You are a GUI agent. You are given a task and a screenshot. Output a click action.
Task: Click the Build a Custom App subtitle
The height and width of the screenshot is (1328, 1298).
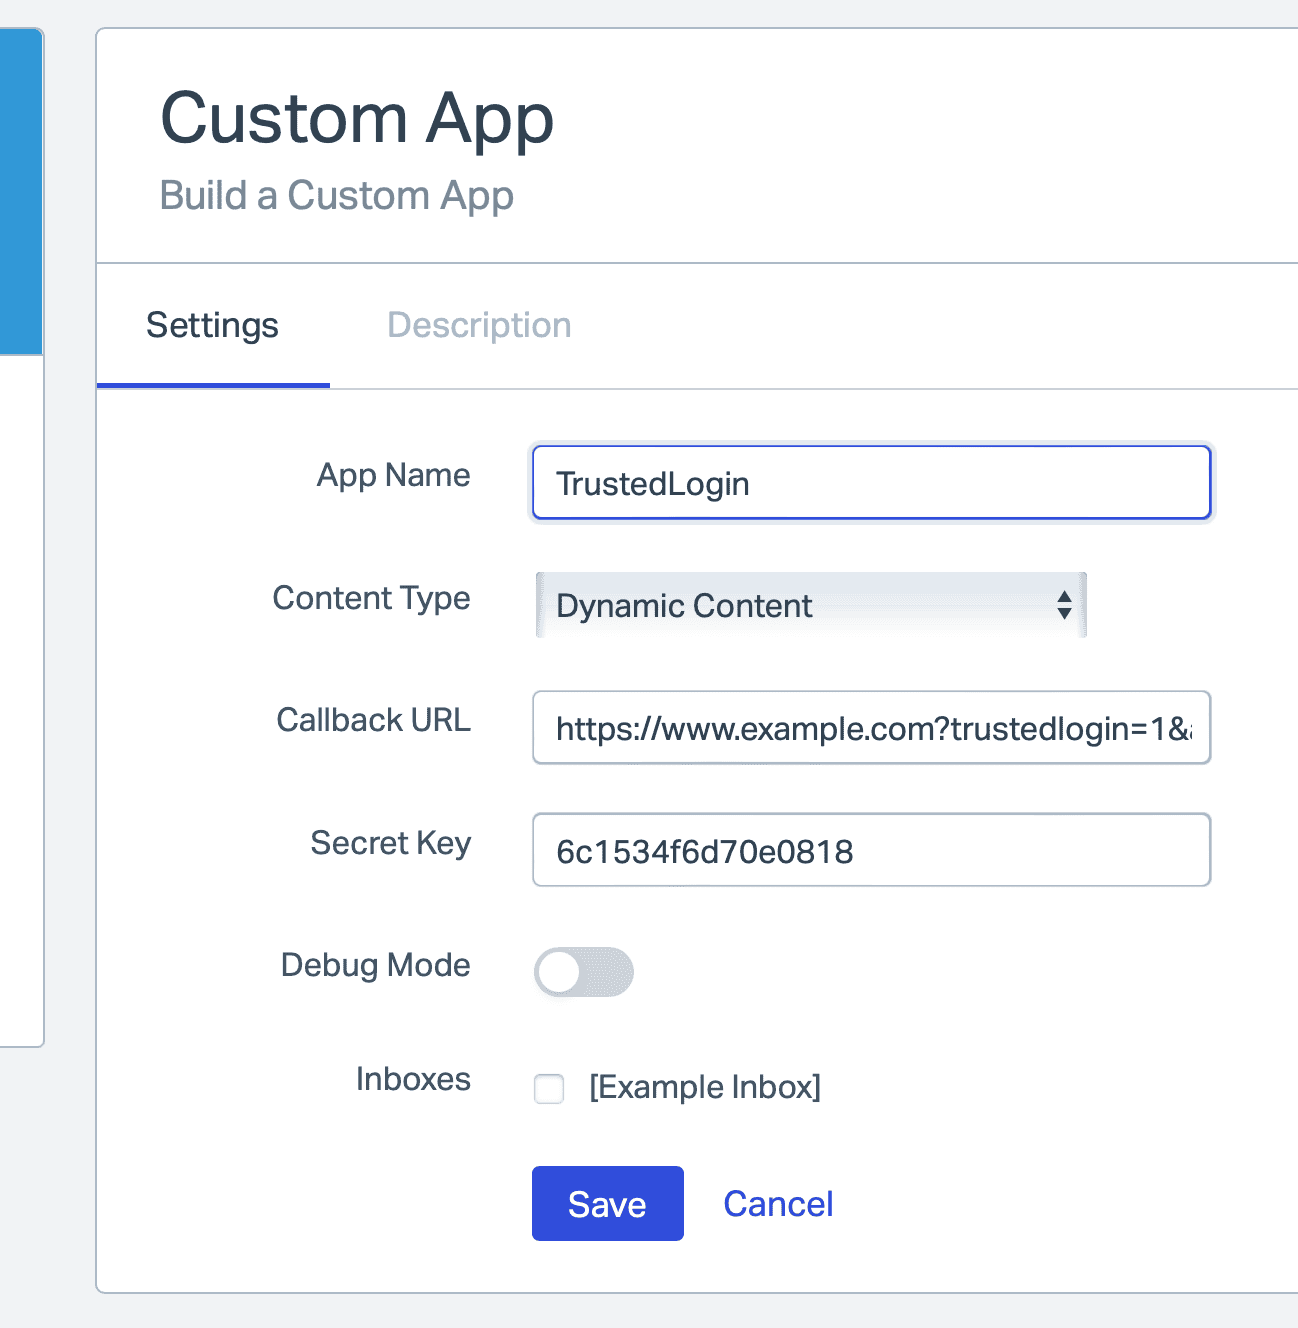[x=337, y=196]
